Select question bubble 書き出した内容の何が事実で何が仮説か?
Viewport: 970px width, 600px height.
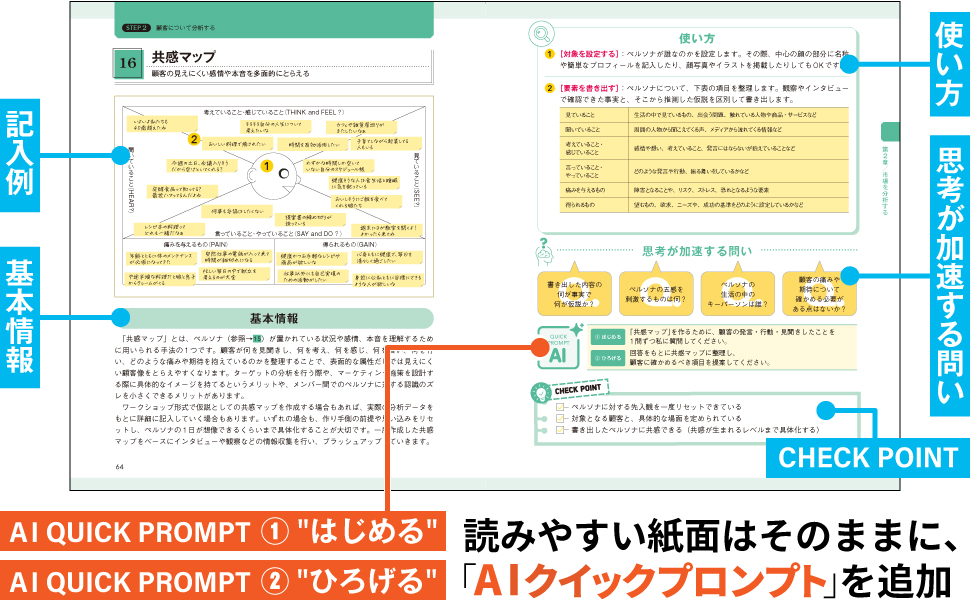click(574, 293)
